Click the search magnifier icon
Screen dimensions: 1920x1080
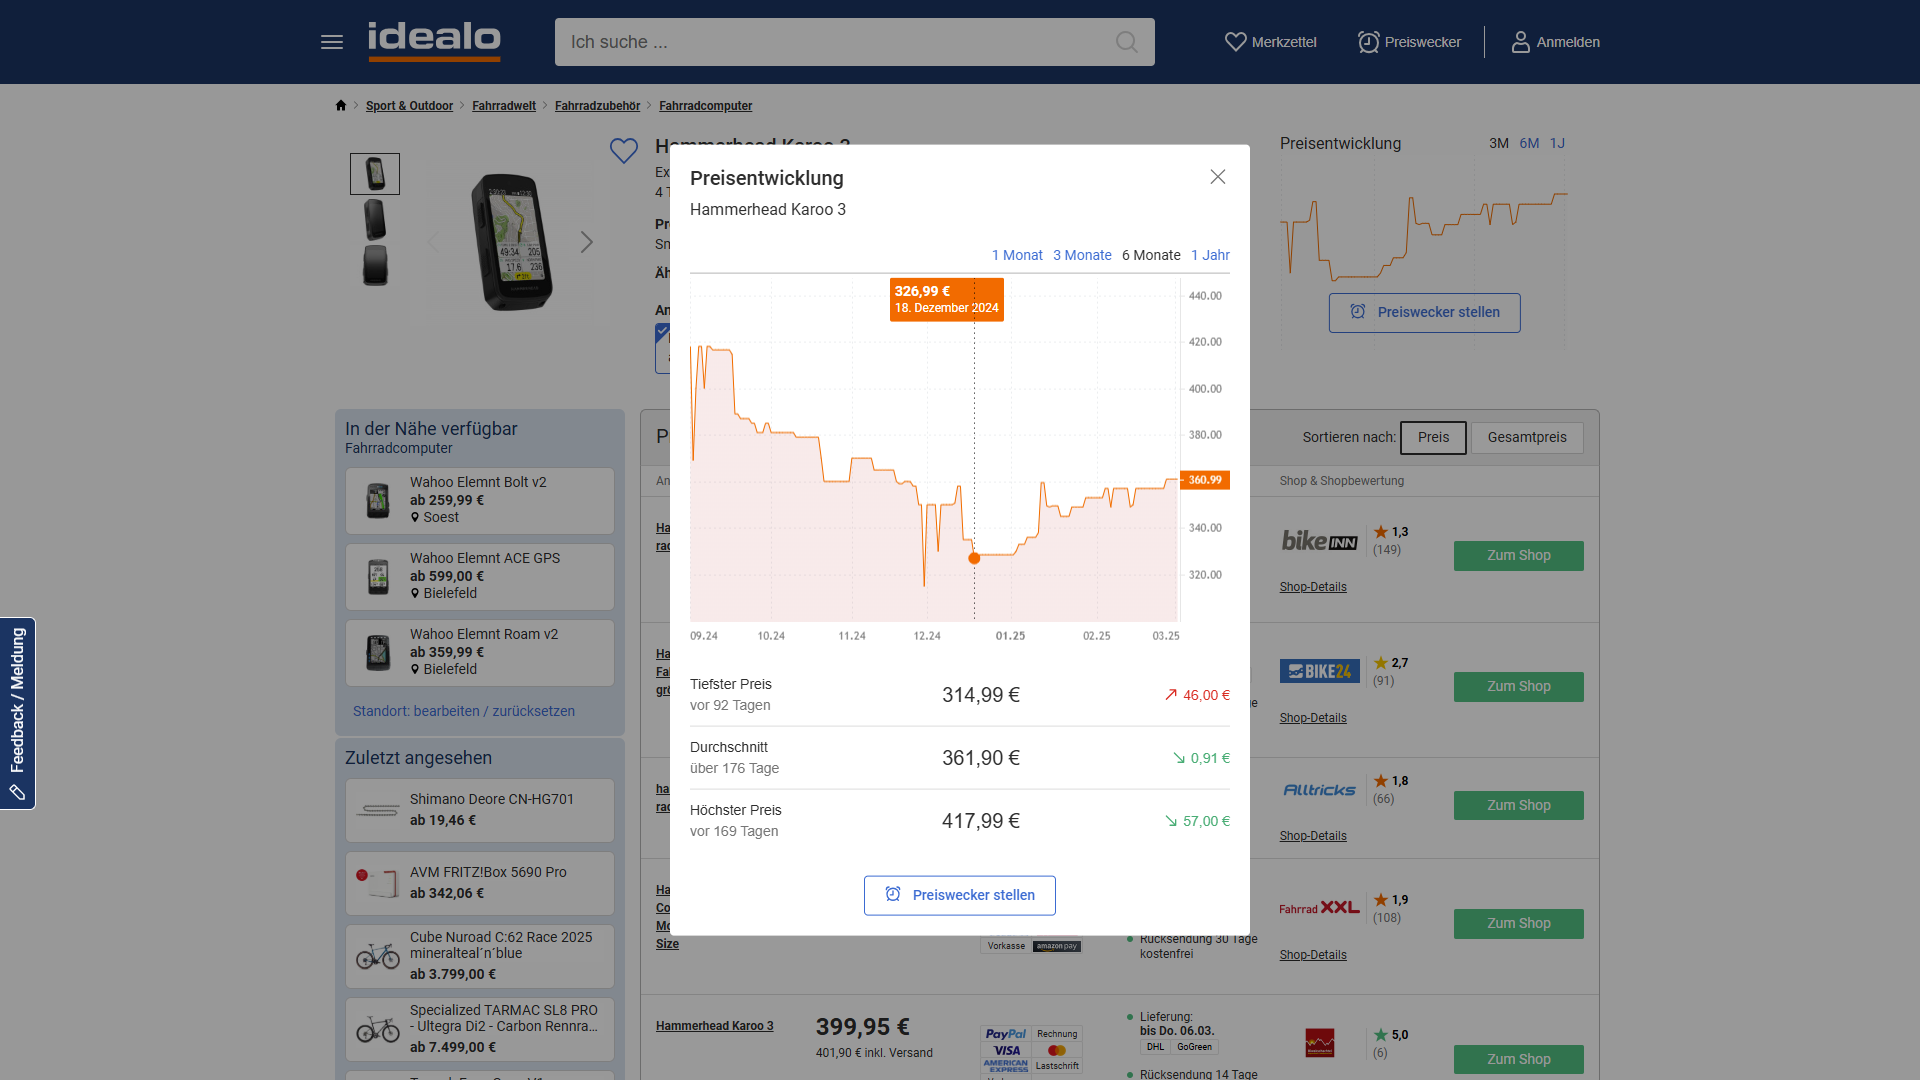(1126, 42)
